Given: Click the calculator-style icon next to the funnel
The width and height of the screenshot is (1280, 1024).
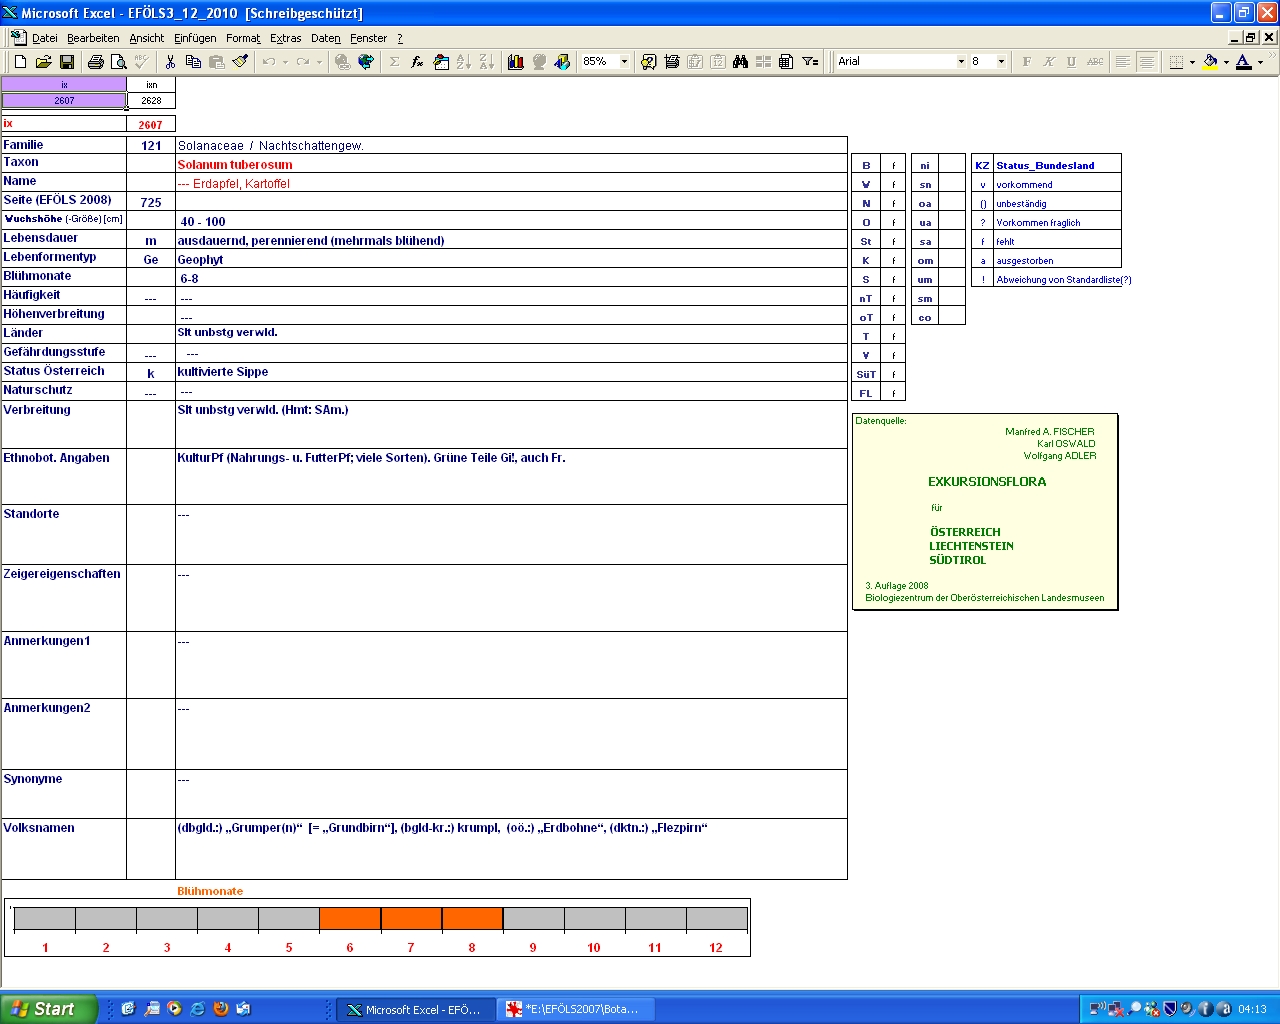Looking at the screenshot, I should 786,62.
